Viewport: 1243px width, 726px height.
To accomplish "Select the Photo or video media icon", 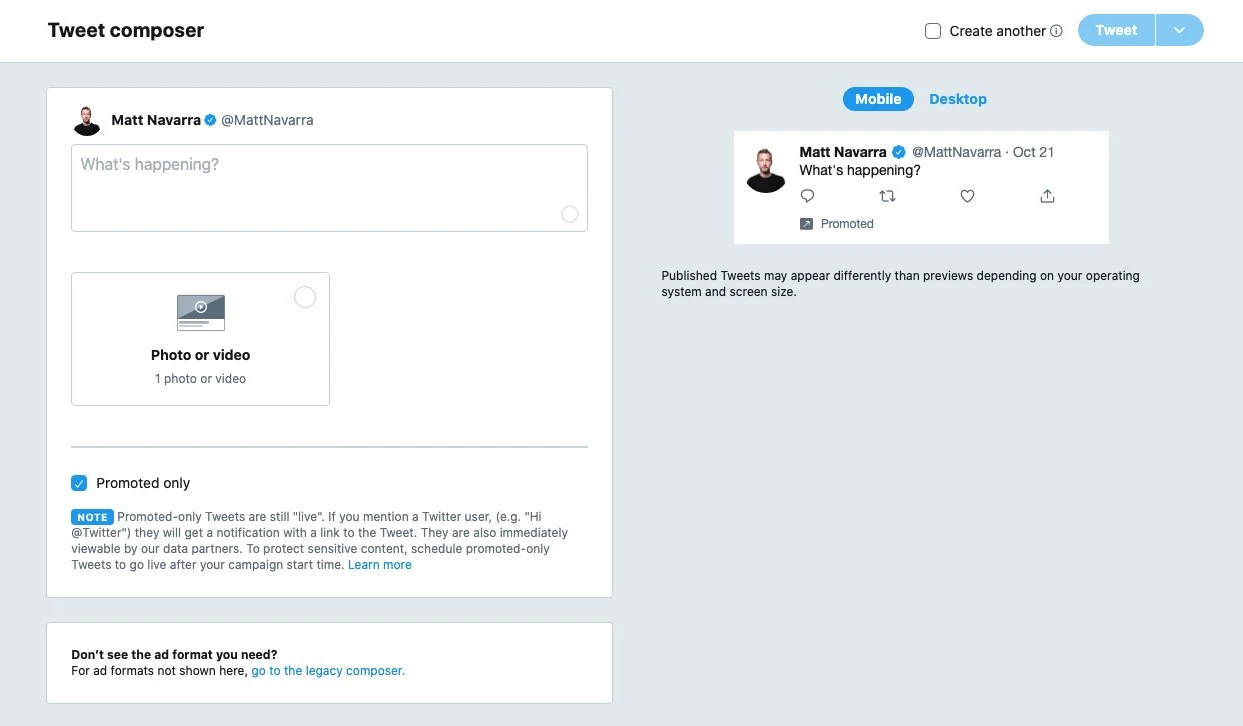I will click(200, 312).
